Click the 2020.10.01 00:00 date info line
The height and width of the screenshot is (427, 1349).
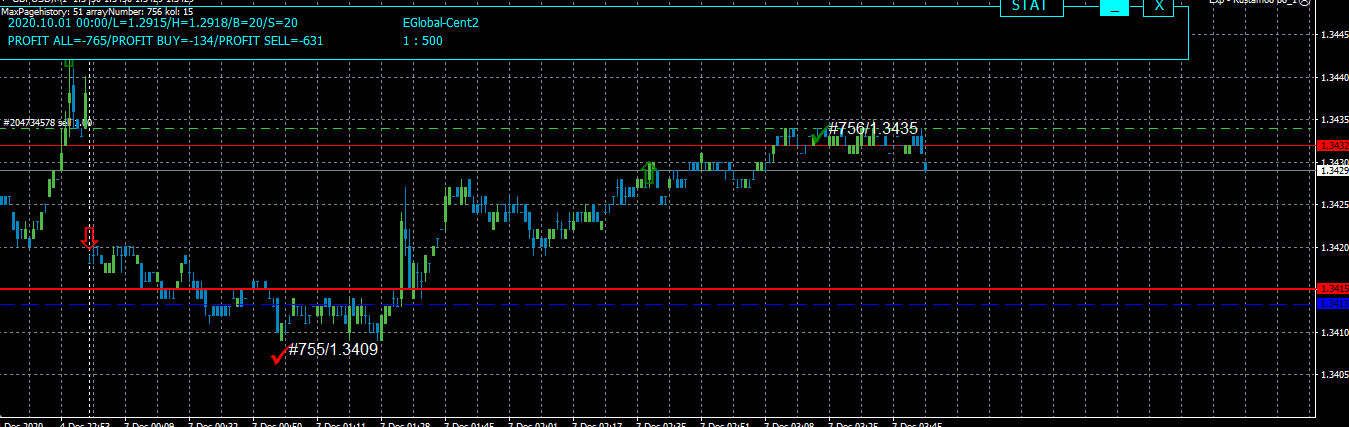pyautogui.click(x=153, y=22)
